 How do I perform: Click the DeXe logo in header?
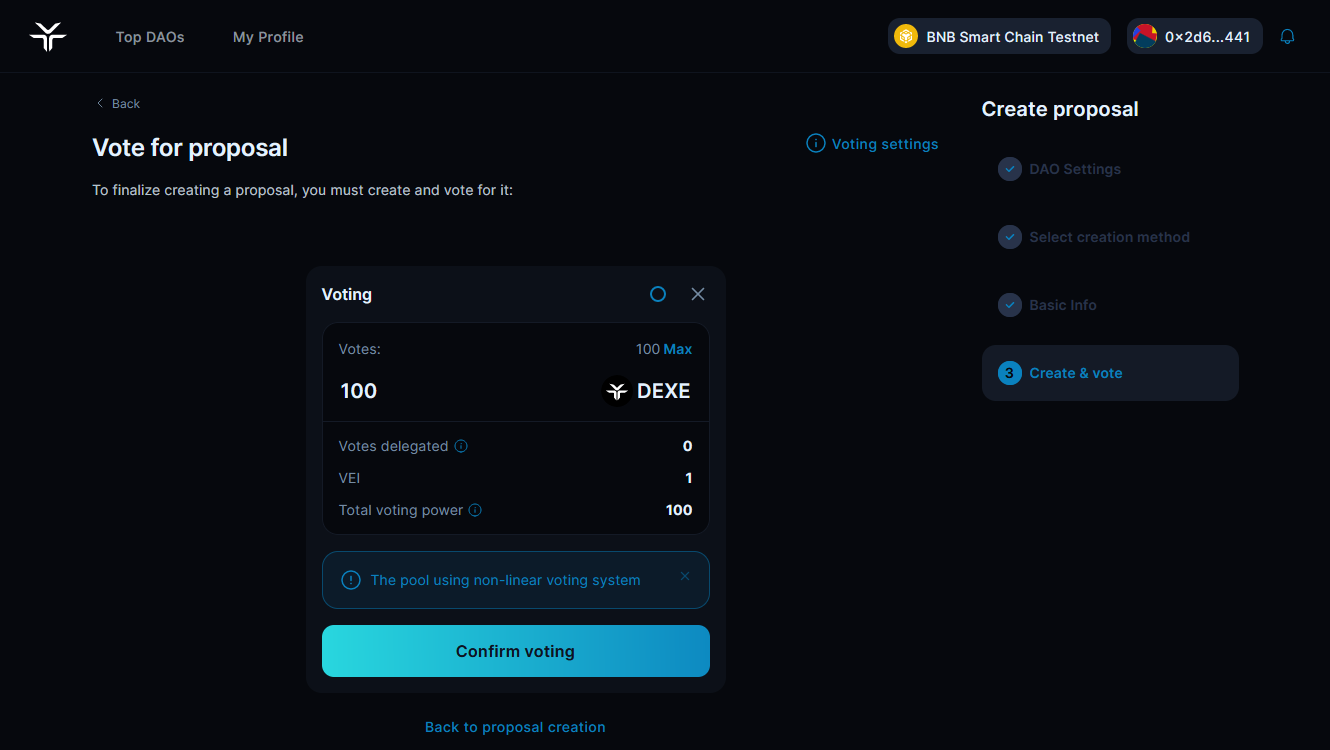(48, 37)
